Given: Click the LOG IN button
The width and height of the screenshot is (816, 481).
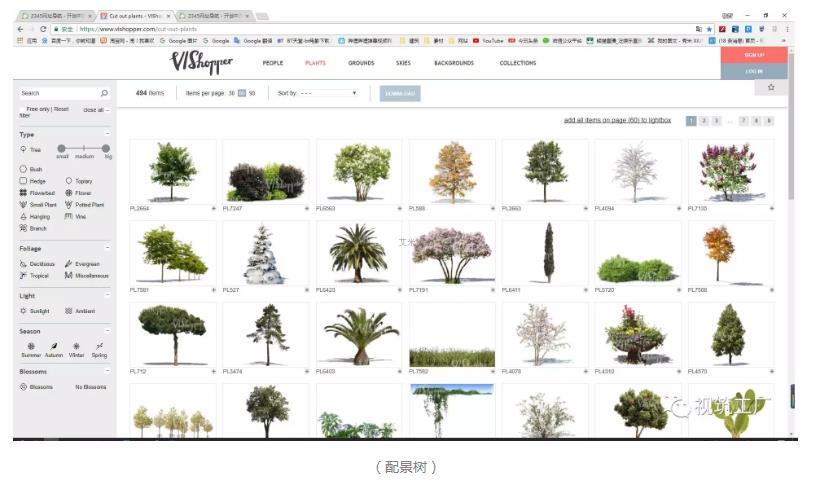Looking at the screenshot, I should coord(754,71).
